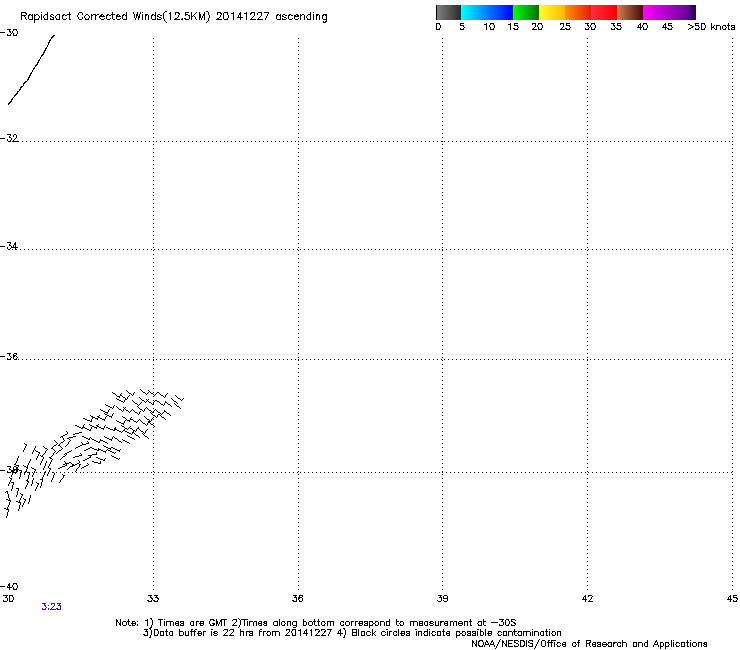Click the 'NOAA/NESDIS/Office of Research and Applications' credit
The height and width of the screenshot is (650, 740).
[x=589, y=644]
